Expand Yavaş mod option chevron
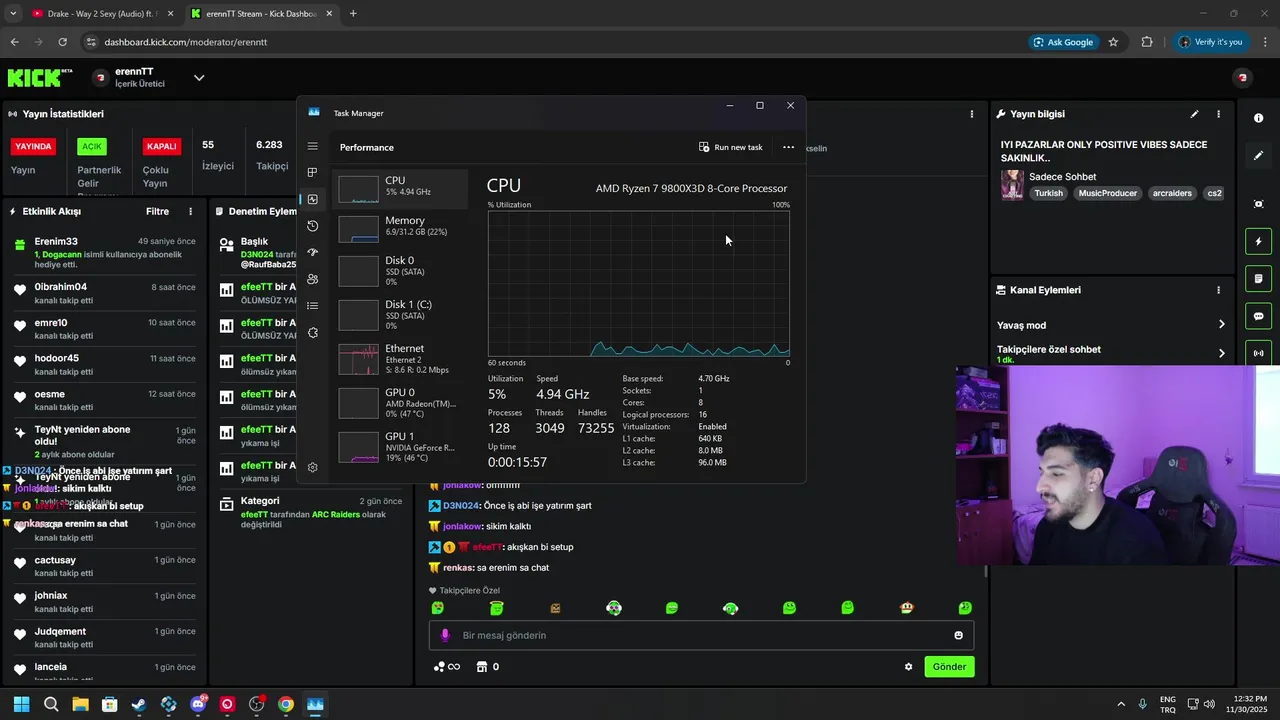This screenshot has height=720, width=1280. 1221,325
